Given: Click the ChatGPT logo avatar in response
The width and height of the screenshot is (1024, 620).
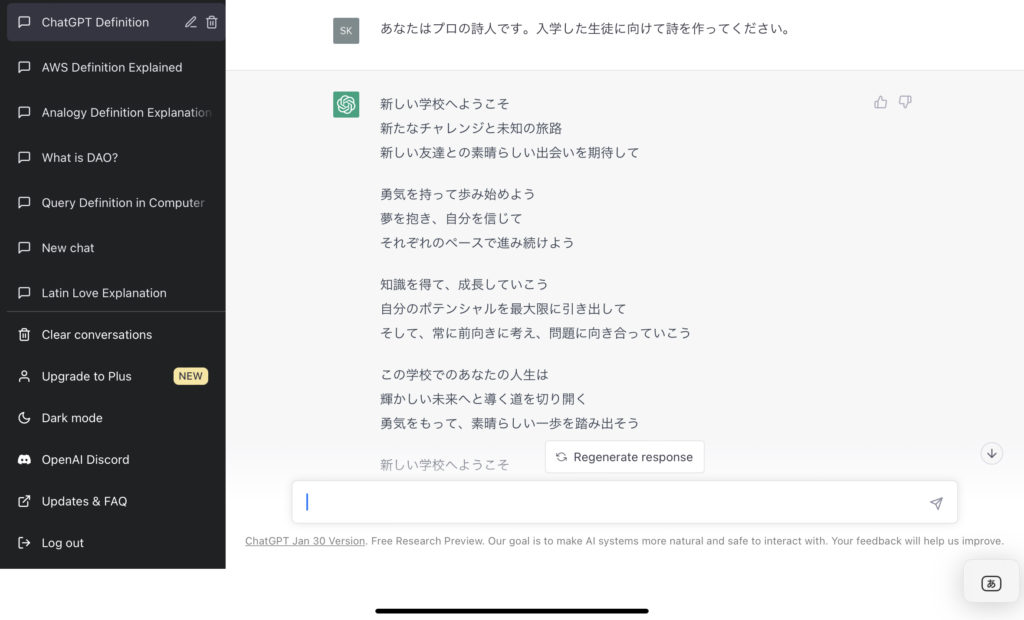Looking at the screenshot, I should pos(346,104).
